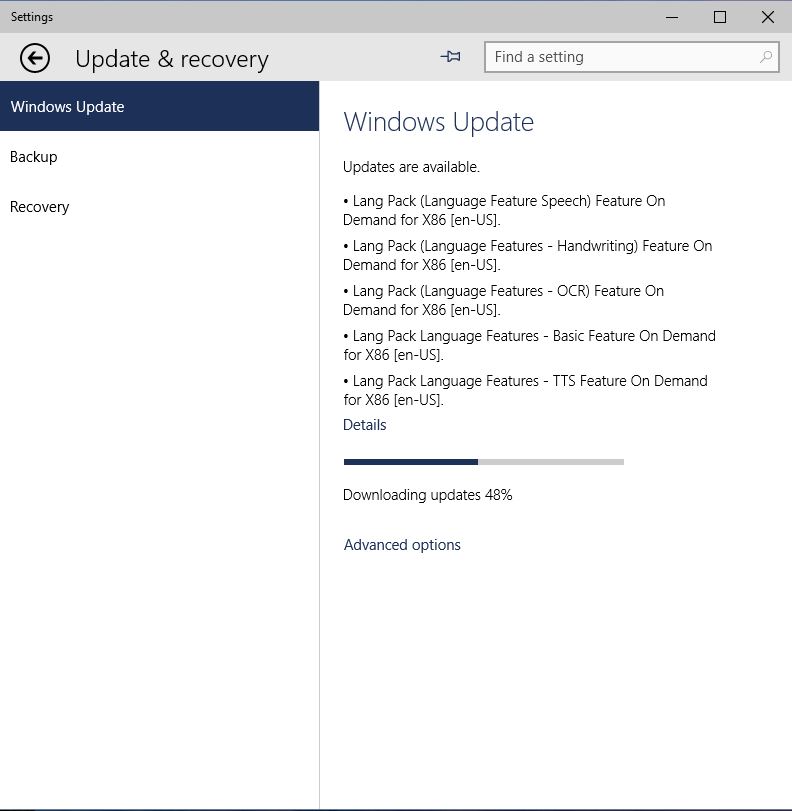792x811 pixels.
Task: Click the download progress bar
Action: (x=484, y=462)
